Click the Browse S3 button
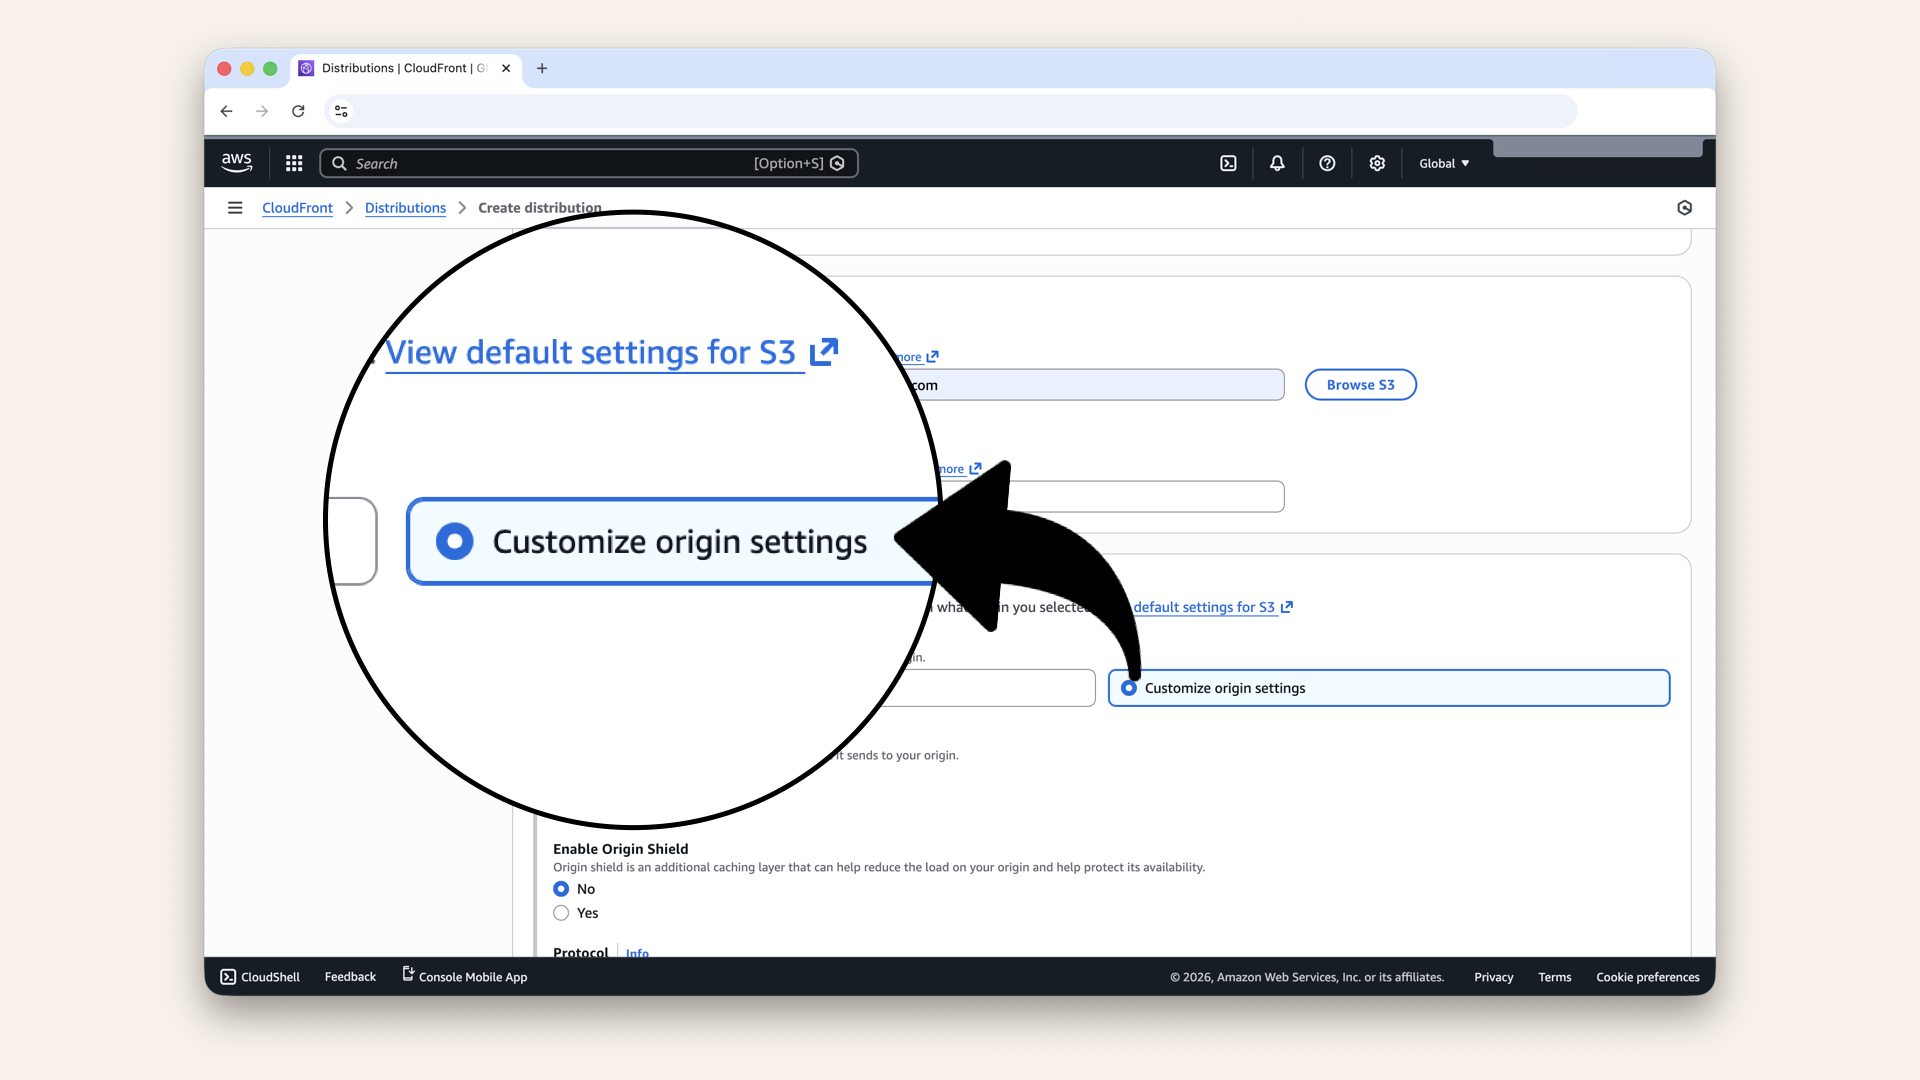The image size is (1920, 1080). (x=1360, y=384)
